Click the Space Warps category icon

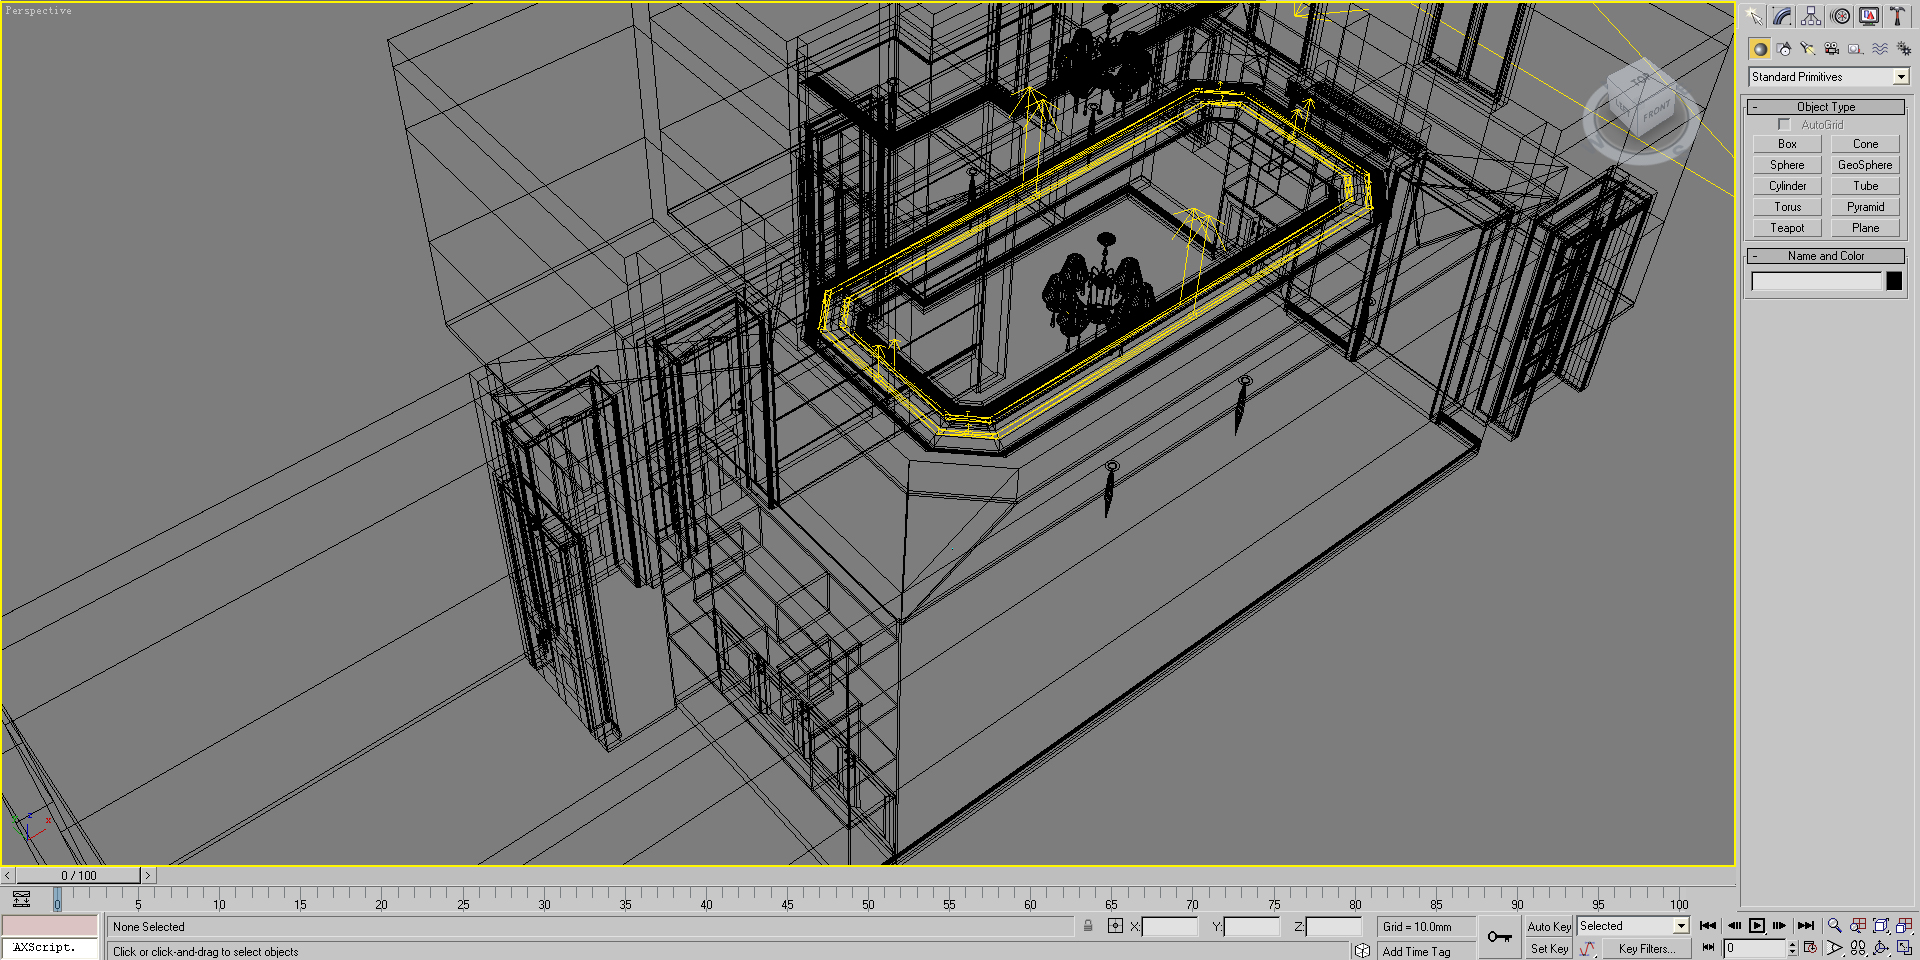pyautogui.click(x=1880, y=49)
